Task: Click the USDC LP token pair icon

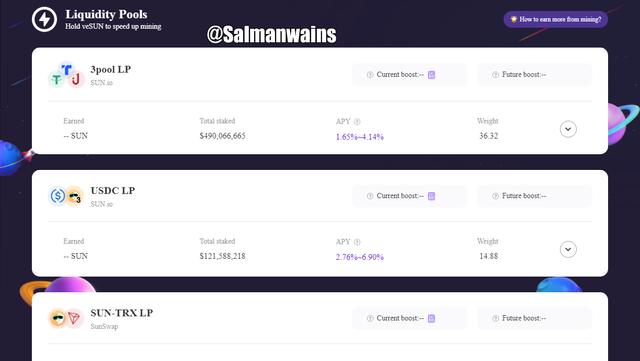Action: 66,196
